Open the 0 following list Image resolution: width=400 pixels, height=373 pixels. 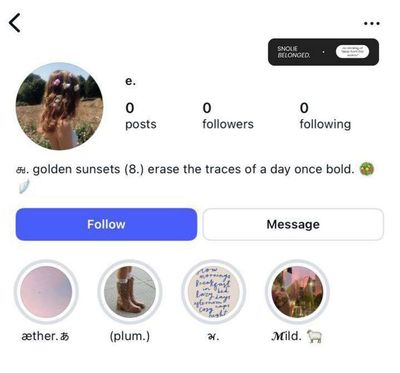click(x=325, y=116)
